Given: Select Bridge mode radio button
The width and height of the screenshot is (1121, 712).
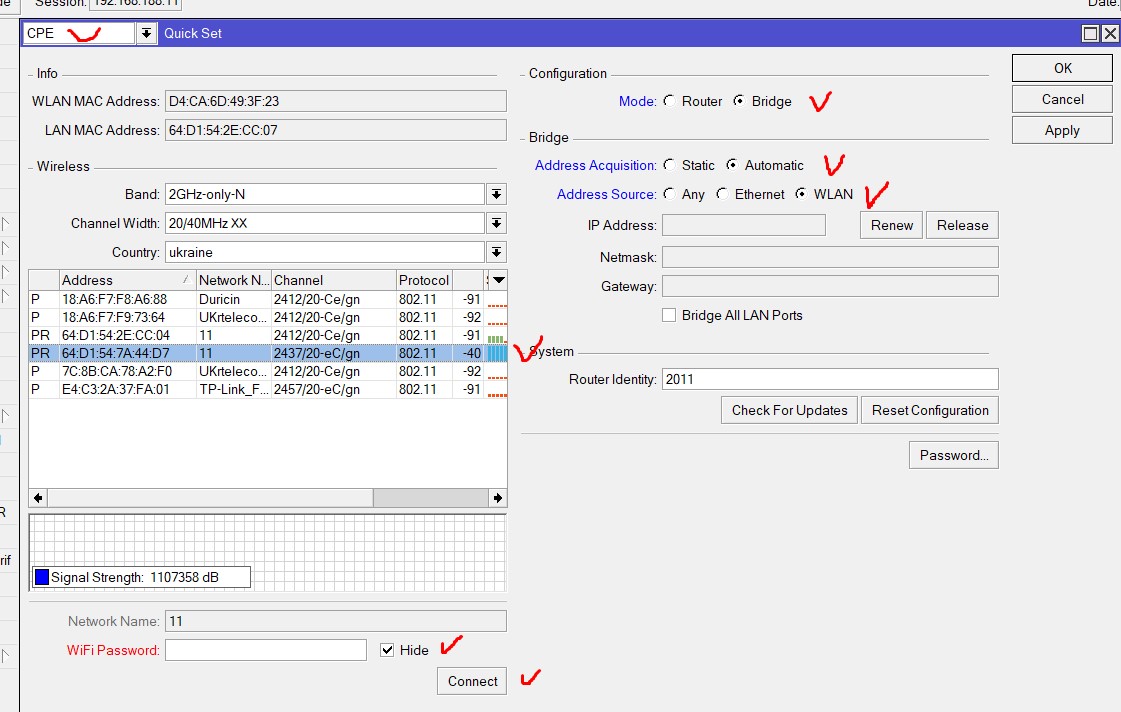Looking at the screenshot, I should click(x=739, y=101).
